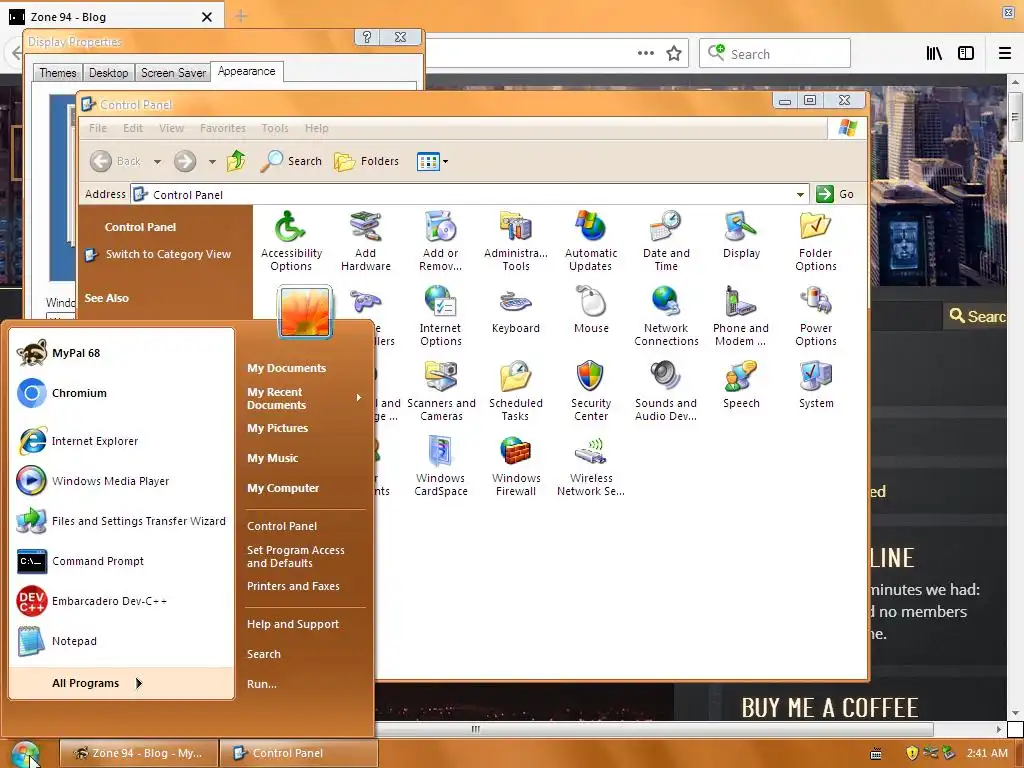Click the Start orb button
Screen dimensions: 1024x768
pyautogui.click(x=26, y=754)
